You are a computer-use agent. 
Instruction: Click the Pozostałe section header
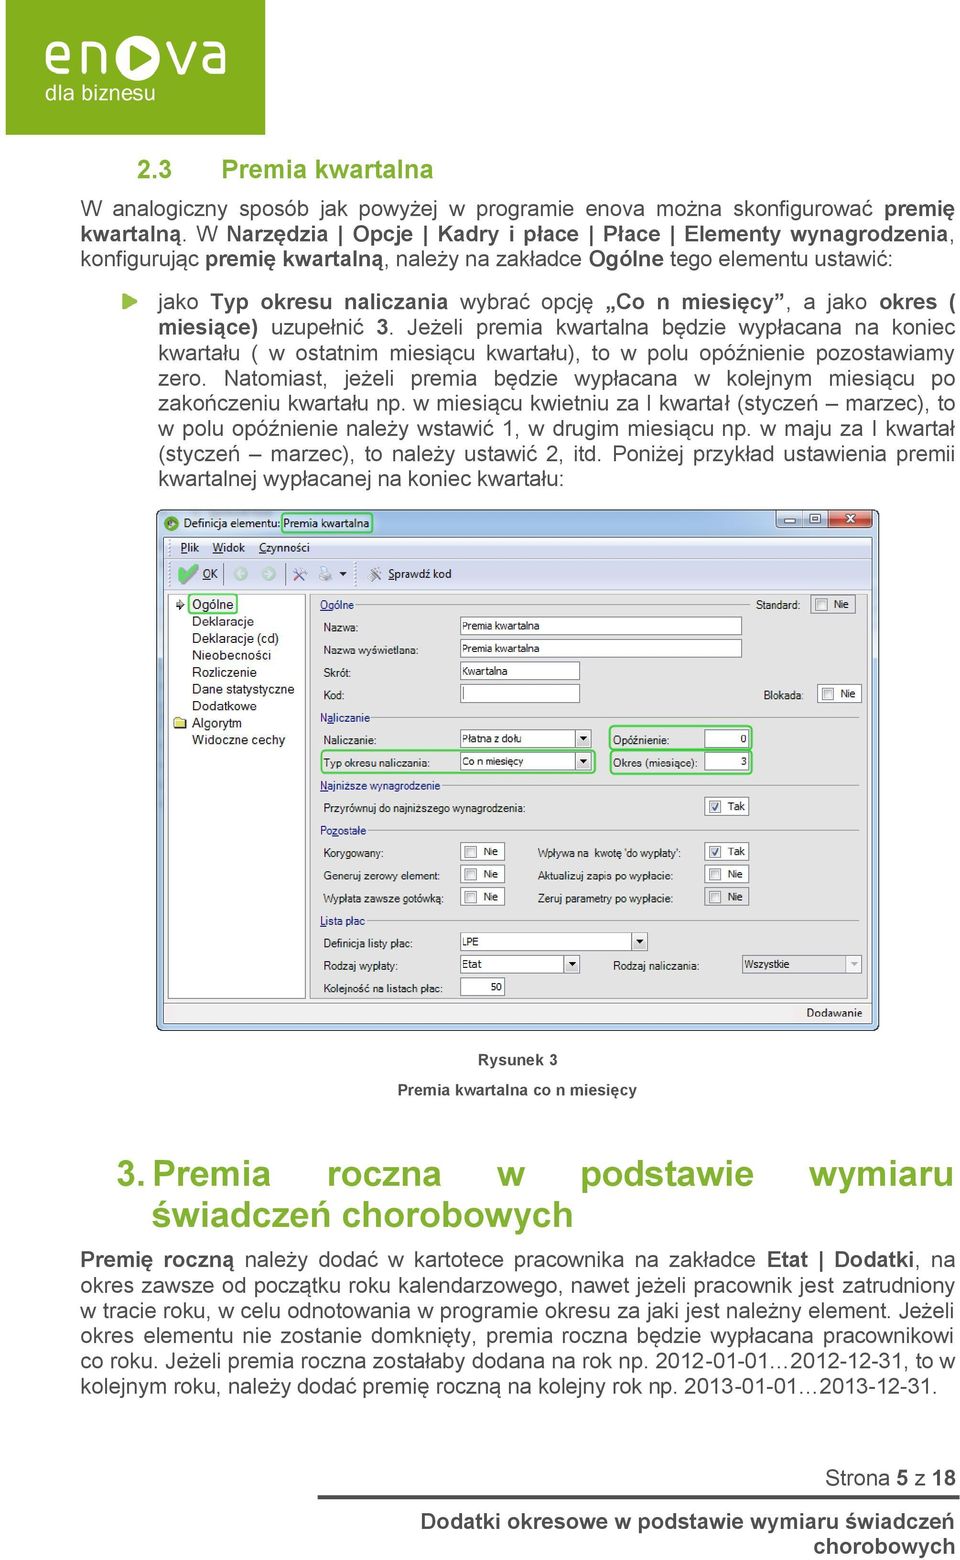(343, 831)
